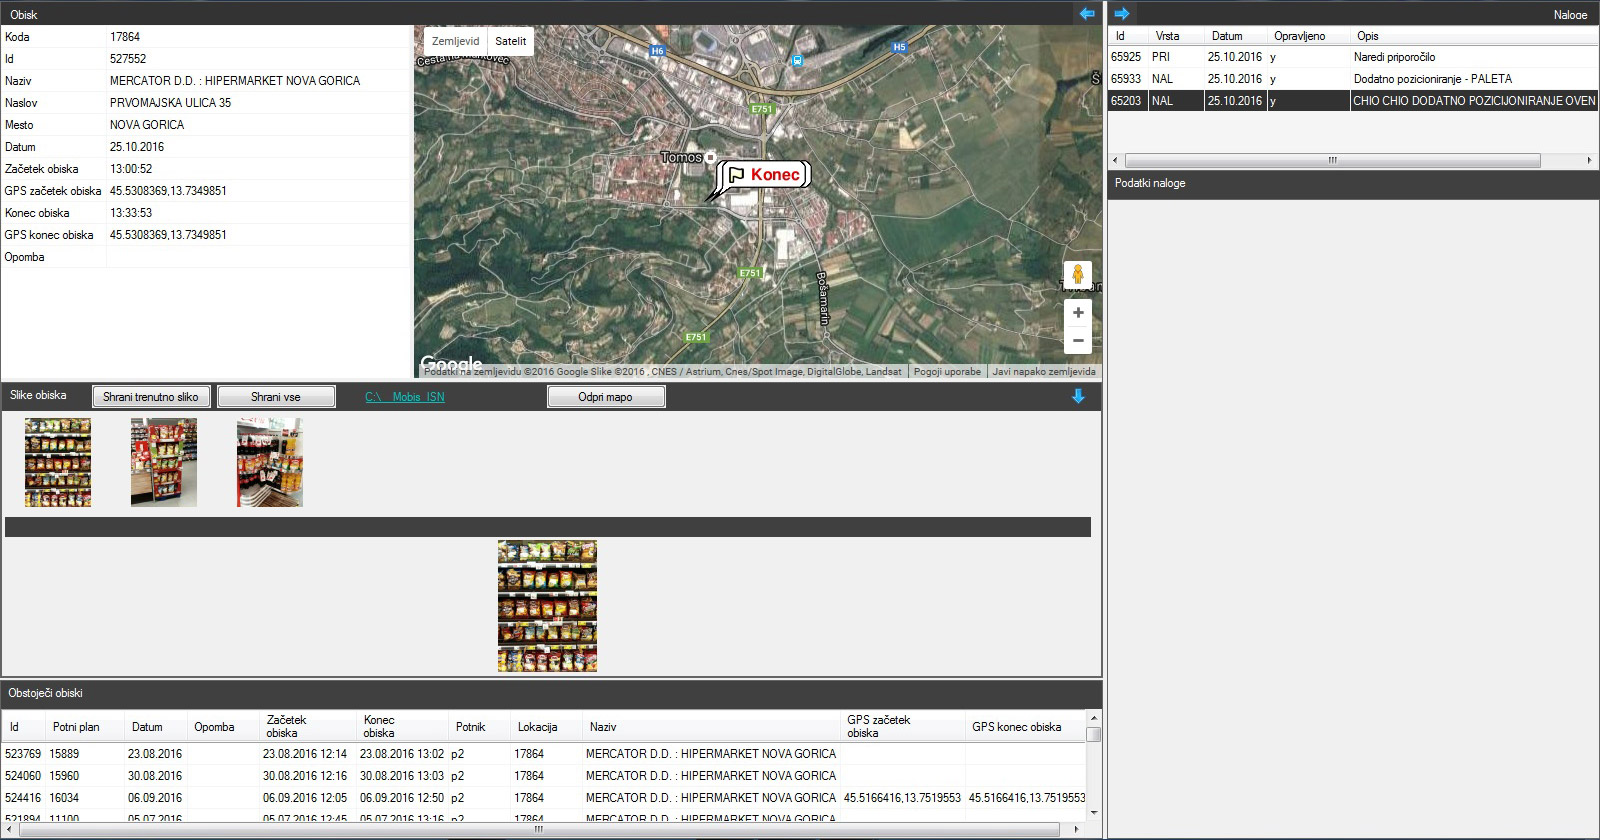The image size is (1600, 840).
Task: Click the Konec flag marker on map
Action: click(764, 175)
